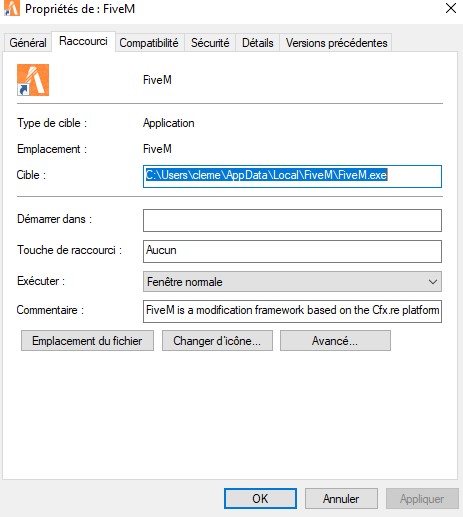
Task: Close the Propriétés de FiveM window
Action: [x=451, y=8]
